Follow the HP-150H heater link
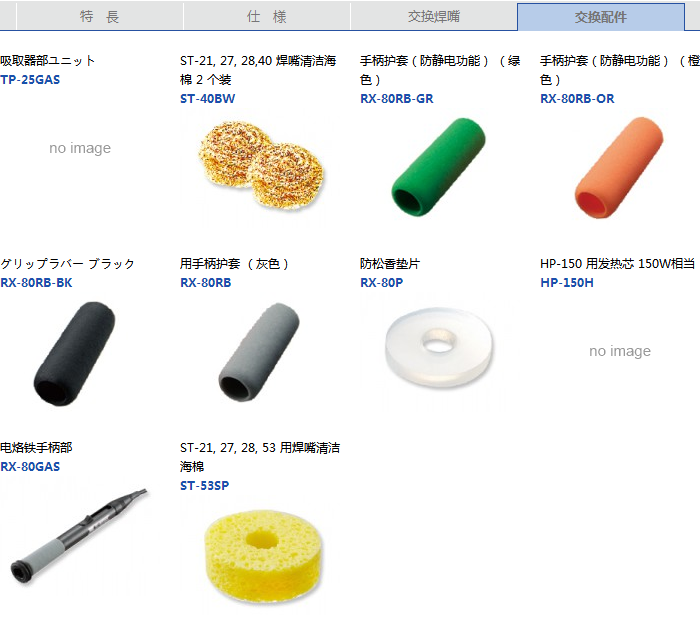Screen dimensions: 700x623 pyautogui.click(x=567, y=283)
